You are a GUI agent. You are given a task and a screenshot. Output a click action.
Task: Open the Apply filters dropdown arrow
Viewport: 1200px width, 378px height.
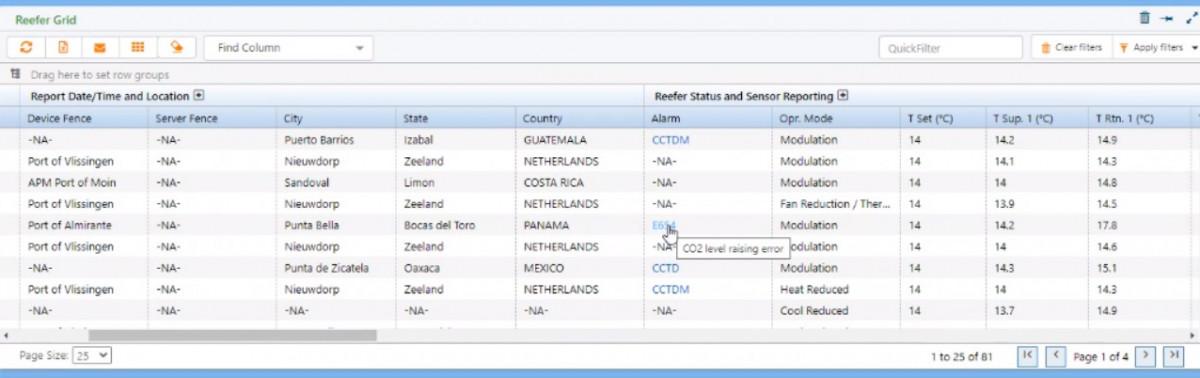tap(1195, 48)
